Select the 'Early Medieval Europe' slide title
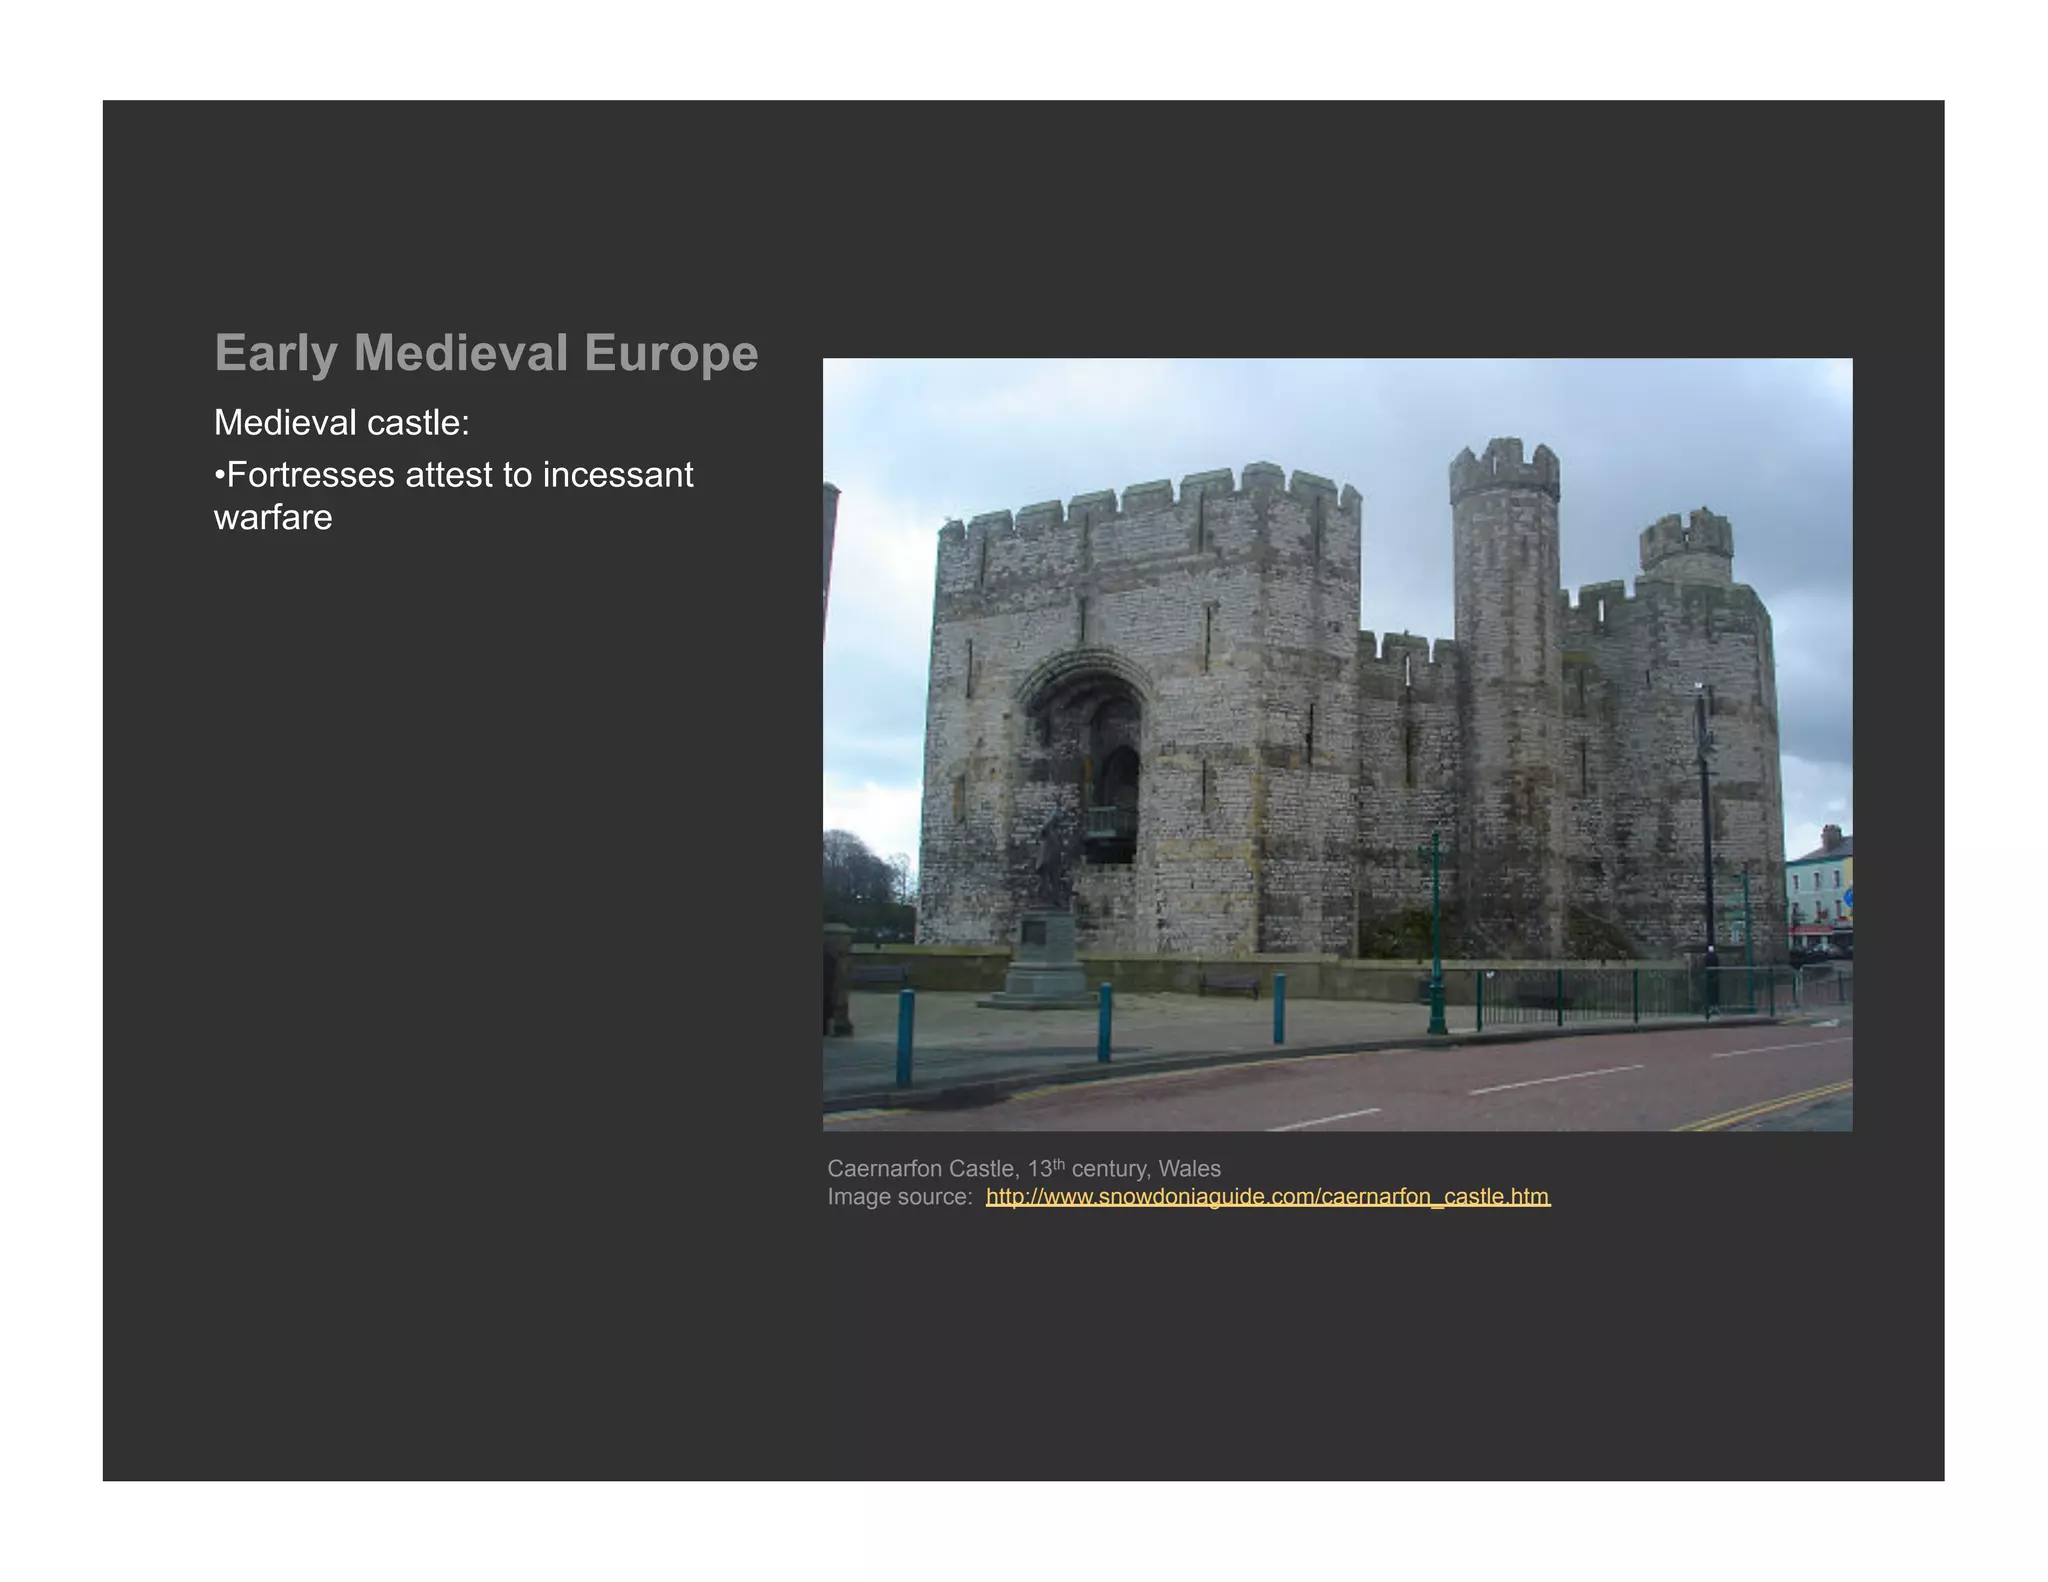Screen dimensions: 2048x1582 coord(486,353)
